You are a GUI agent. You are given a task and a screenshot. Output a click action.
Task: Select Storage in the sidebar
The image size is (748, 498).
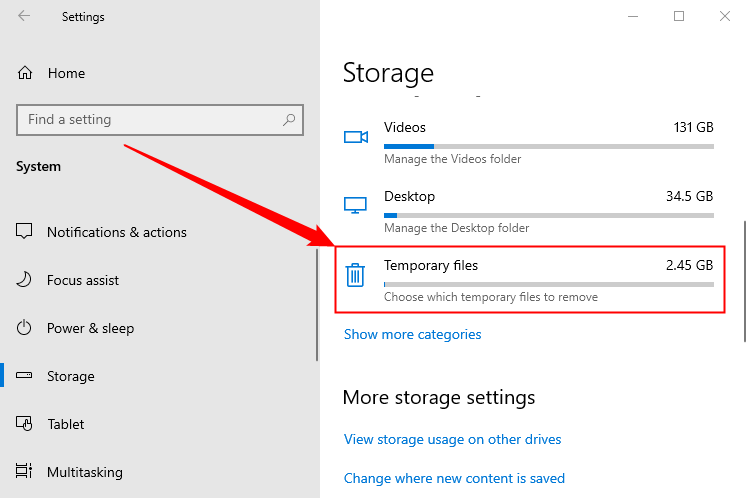coord(70,376)
